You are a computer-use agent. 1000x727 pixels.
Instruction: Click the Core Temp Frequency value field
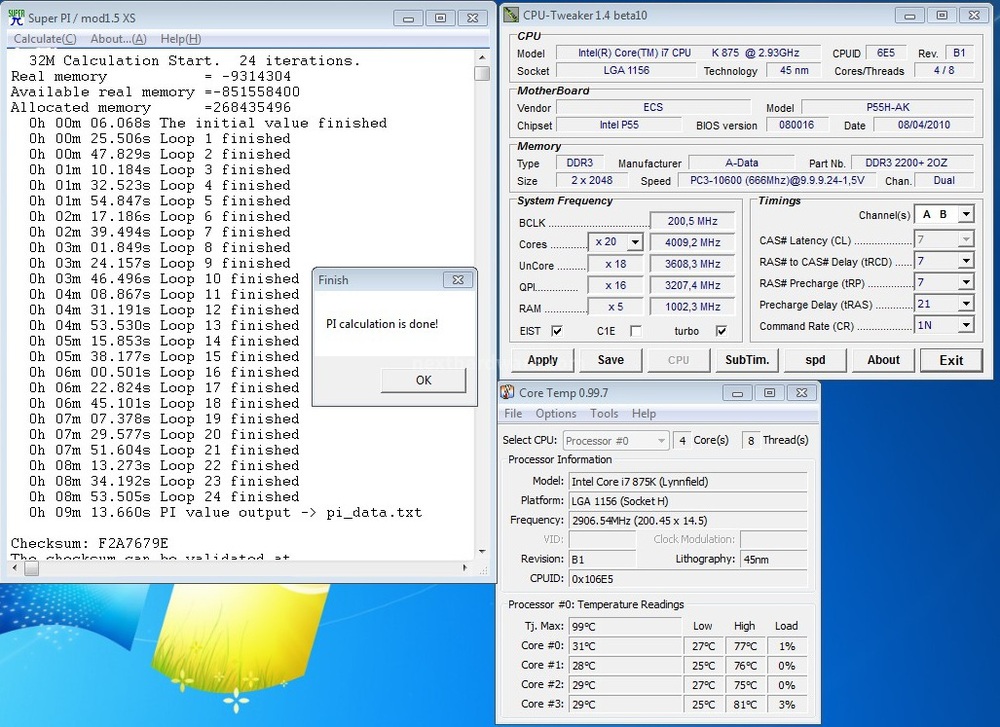[688, 520]
